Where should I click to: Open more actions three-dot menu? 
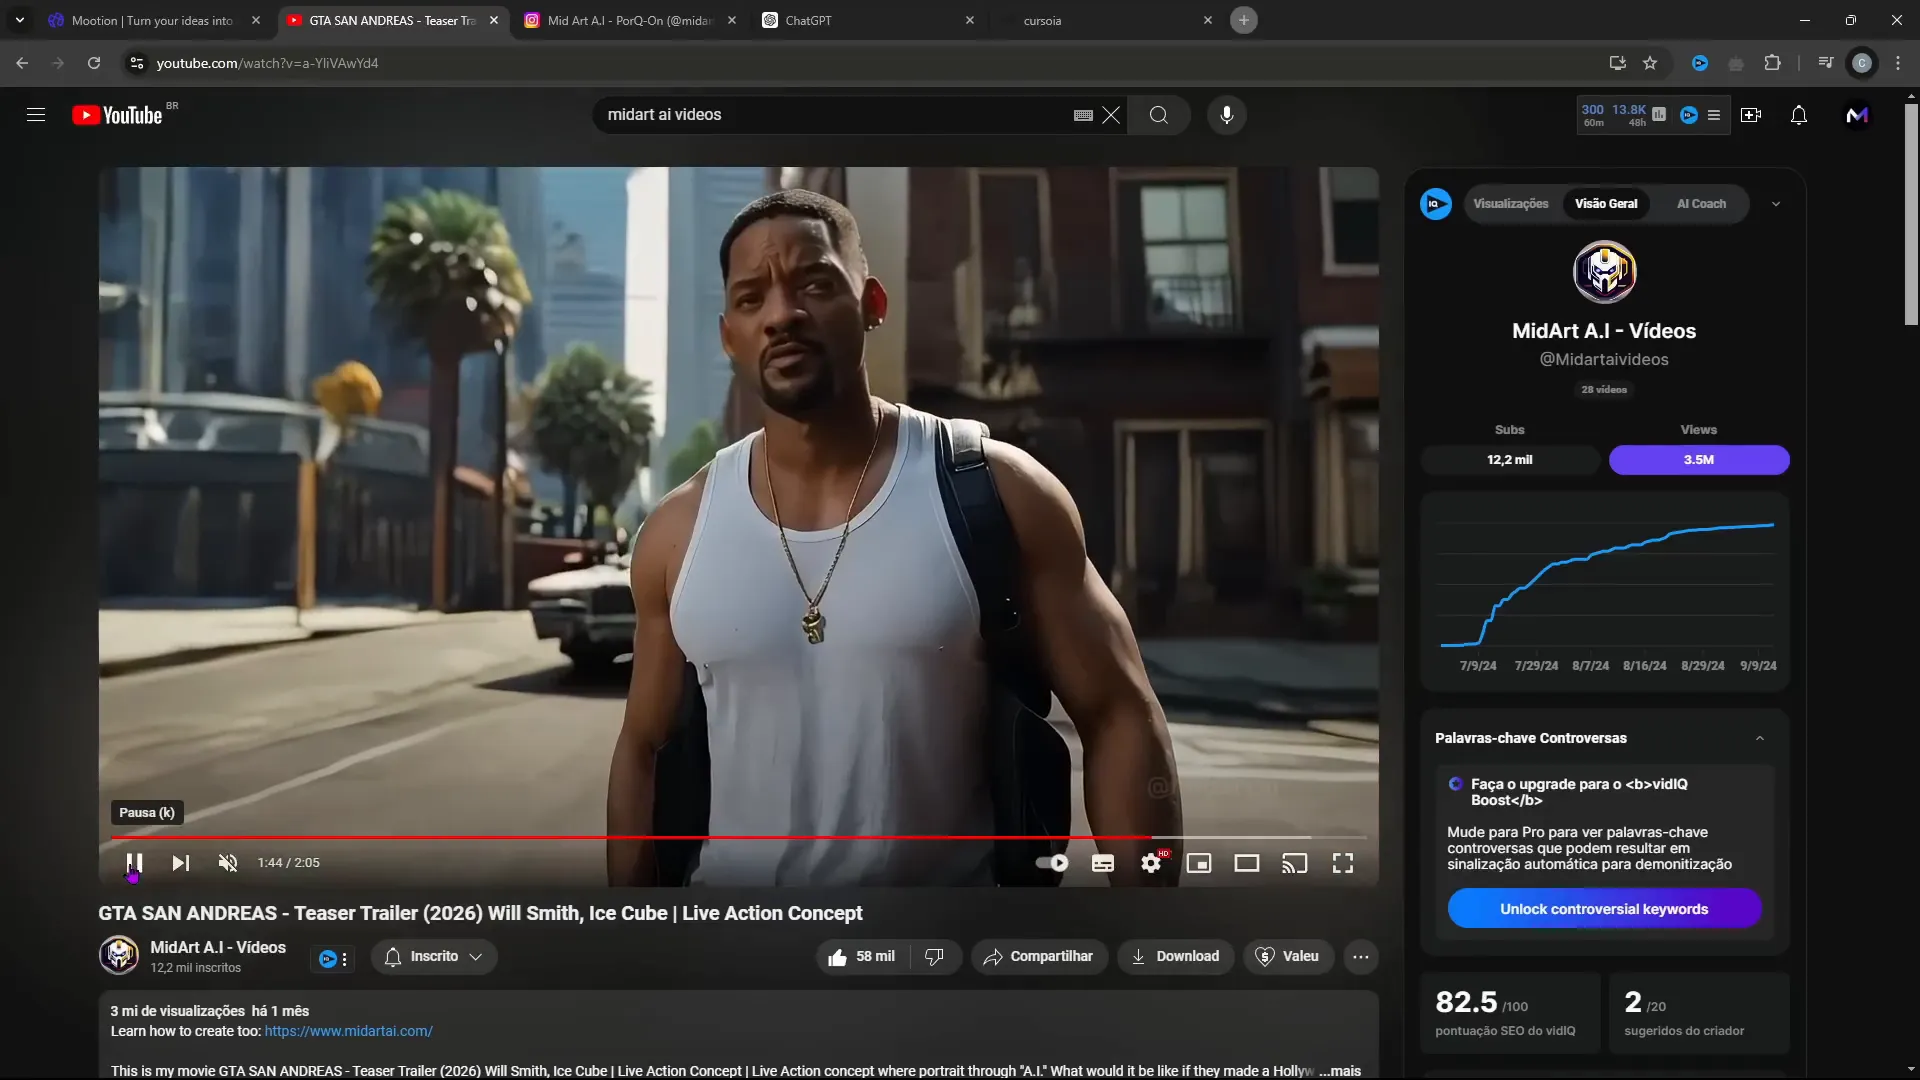[x=1361, y=957]
